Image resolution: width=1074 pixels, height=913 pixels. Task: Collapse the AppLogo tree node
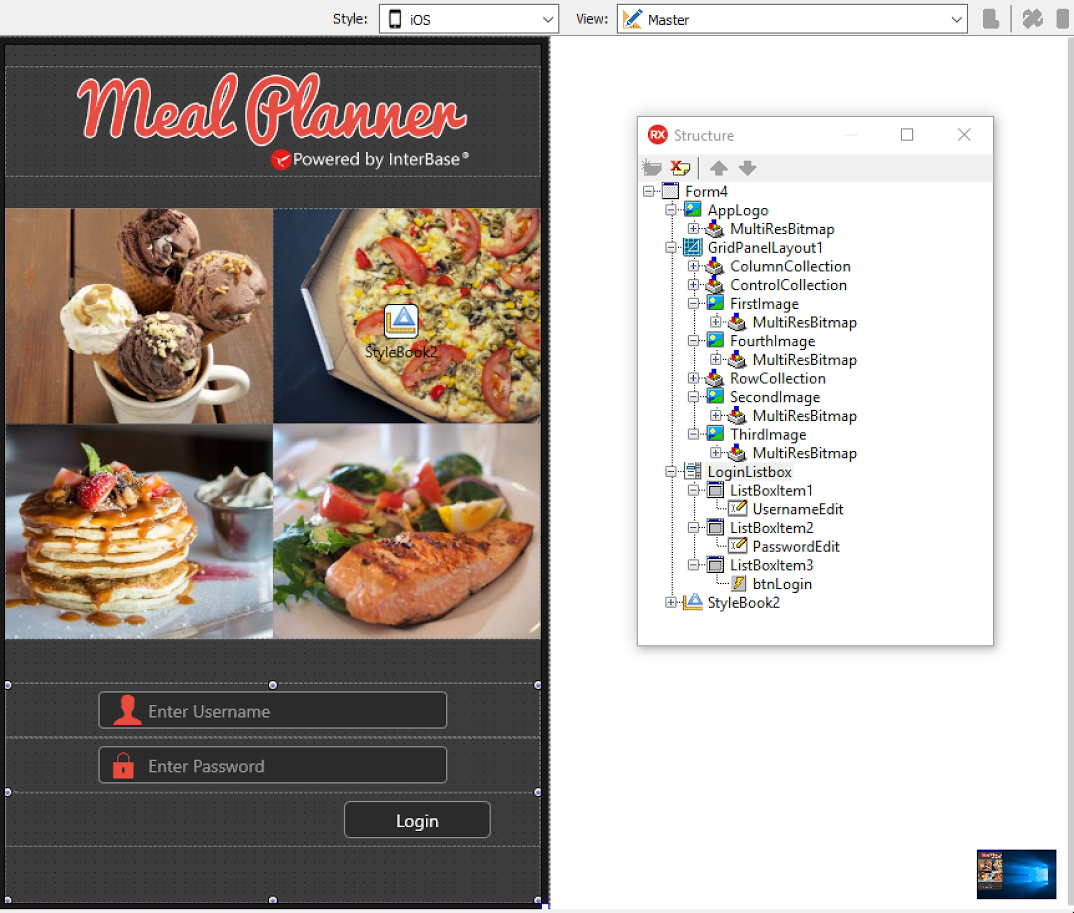click(671, 210)
